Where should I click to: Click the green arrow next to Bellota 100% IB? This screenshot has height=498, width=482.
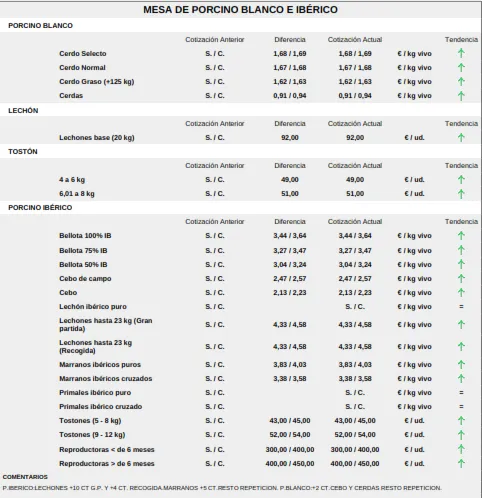click(x=461, y=236)
